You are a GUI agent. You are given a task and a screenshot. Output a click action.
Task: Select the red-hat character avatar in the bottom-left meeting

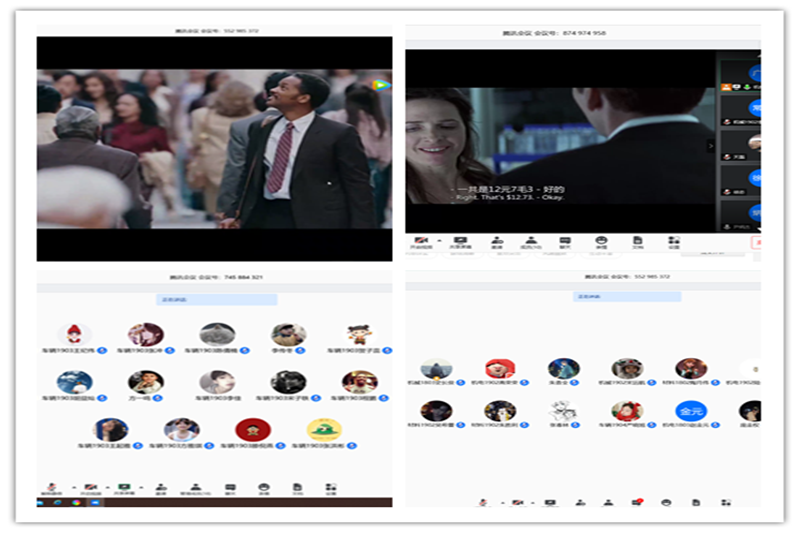click(x=74, y=335)
